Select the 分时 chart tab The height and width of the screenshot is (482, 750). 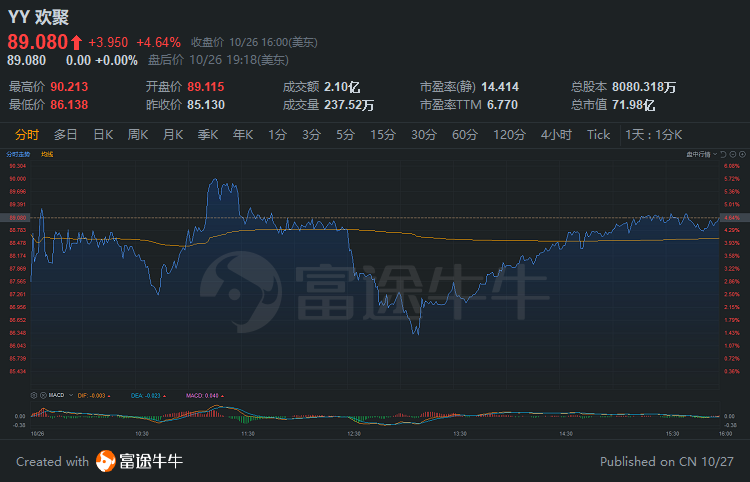click(x=27, y=135)
